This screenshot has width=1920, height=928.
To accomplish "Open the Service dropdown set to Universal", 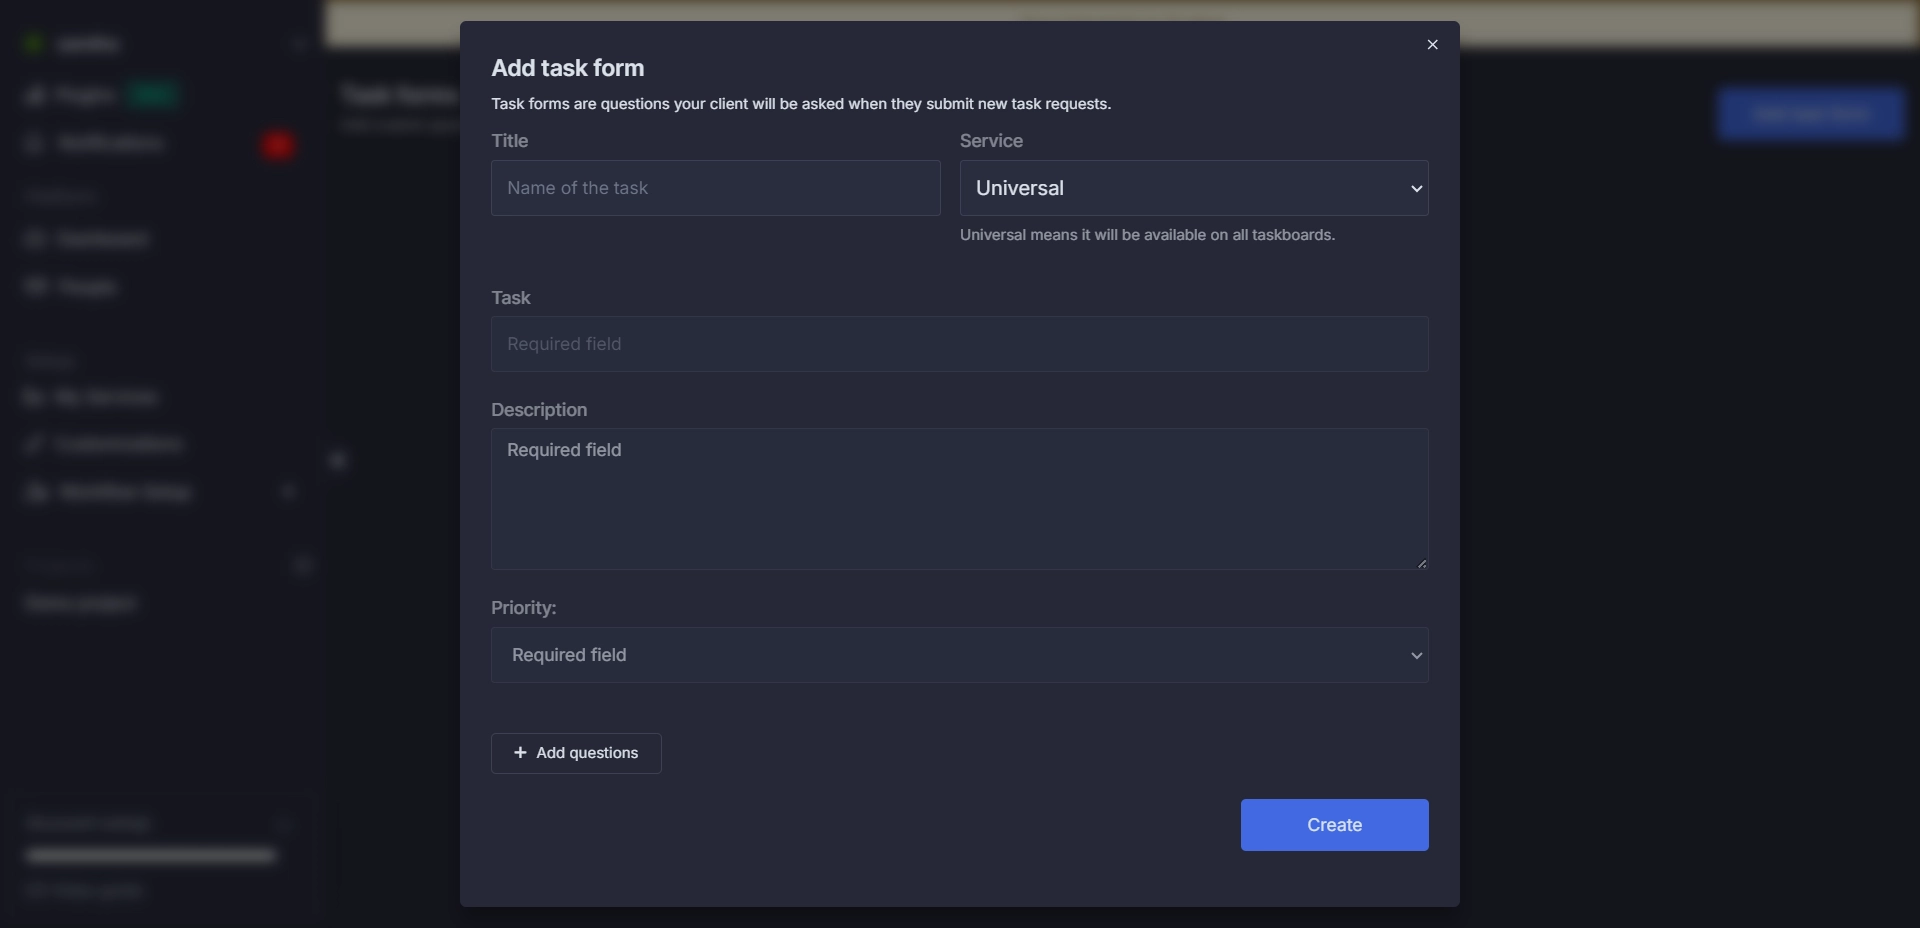I will [x=1194, y=188].
